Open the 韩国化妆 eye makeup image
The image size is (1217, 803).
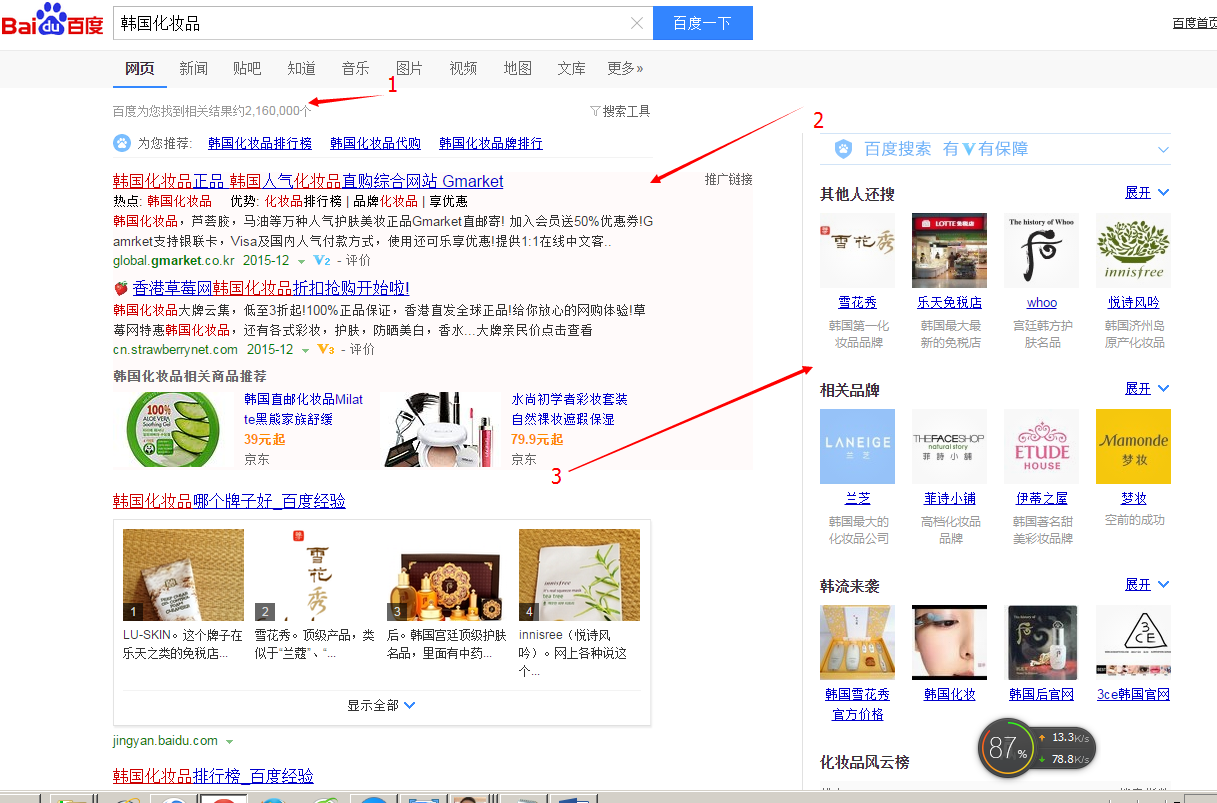point(949,642)
